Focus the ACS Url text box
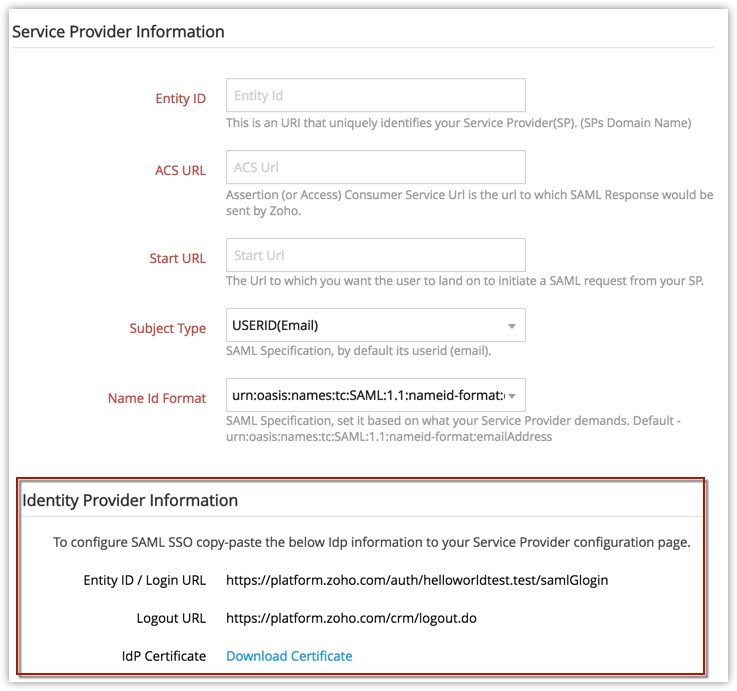The image size is (737, 691). pyautogui.click(x=375, y=167)
